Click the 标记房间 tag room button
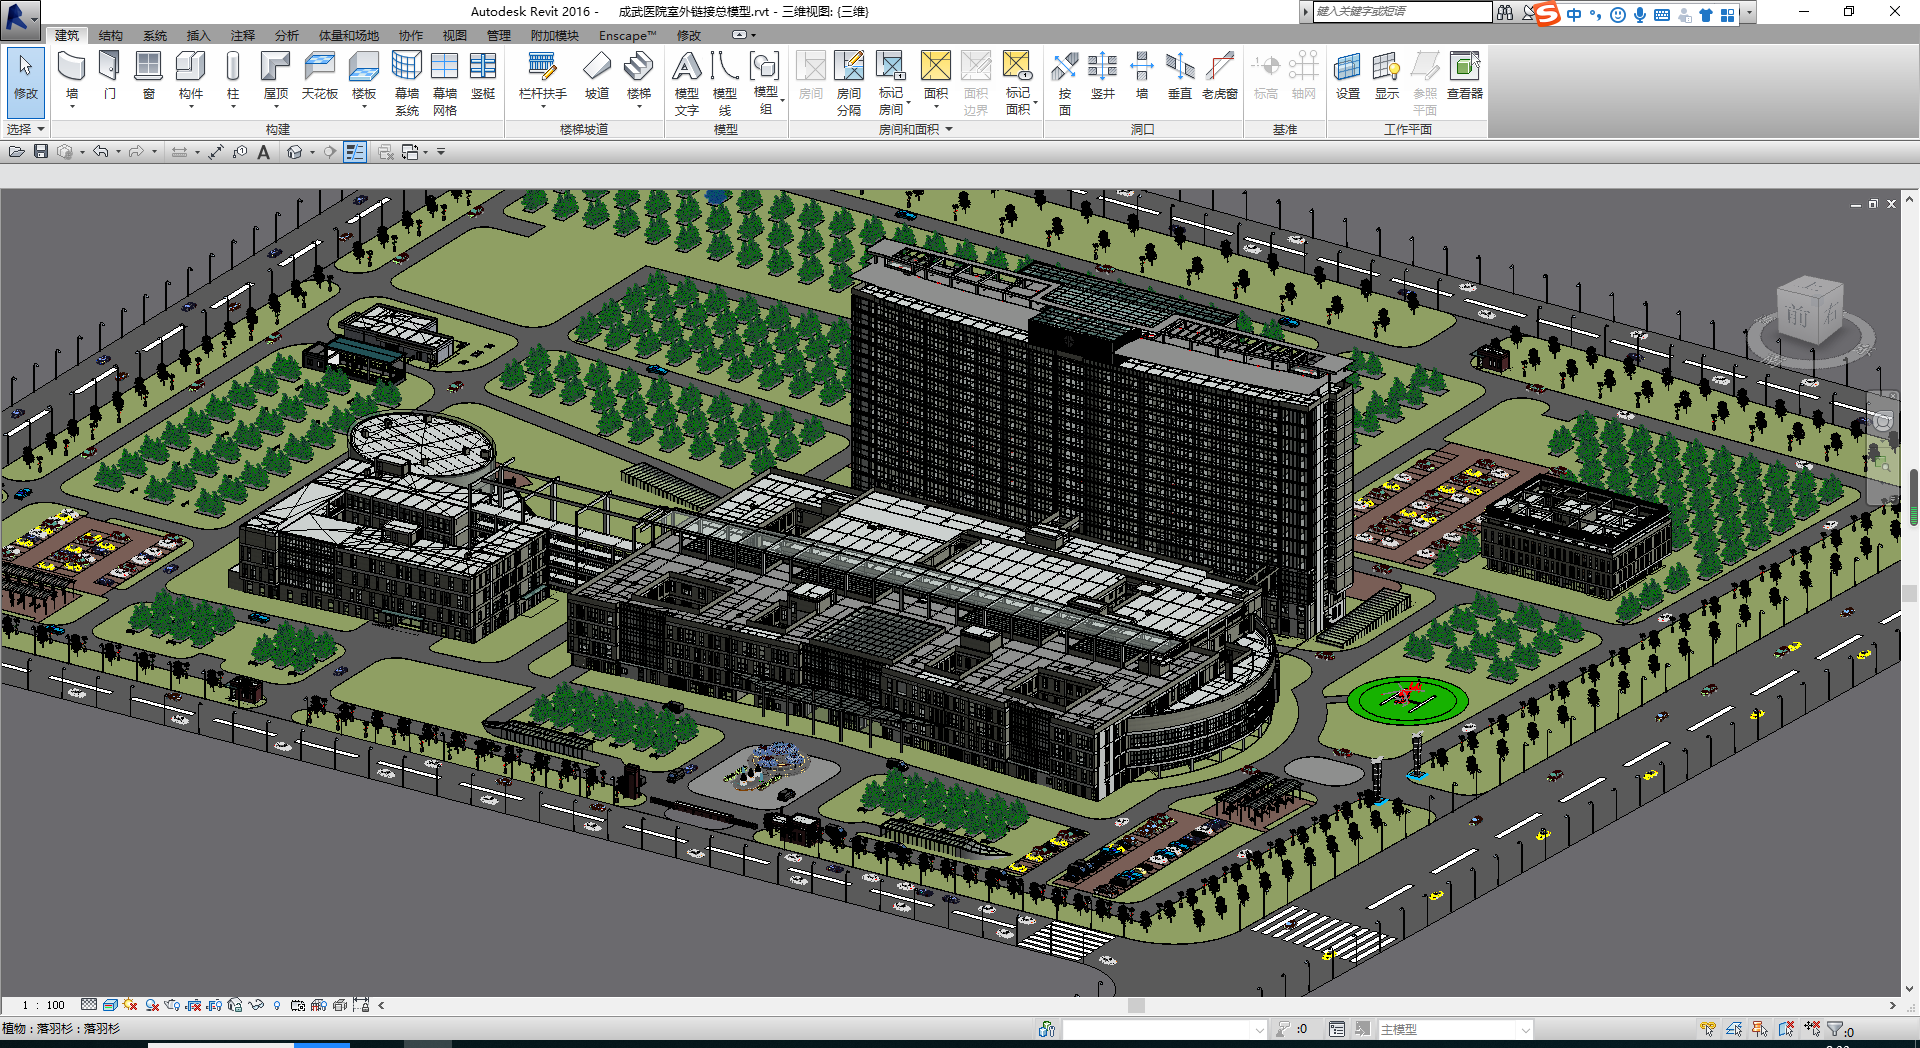This screenshot has width=1920, height=1048. pos(891,83)
